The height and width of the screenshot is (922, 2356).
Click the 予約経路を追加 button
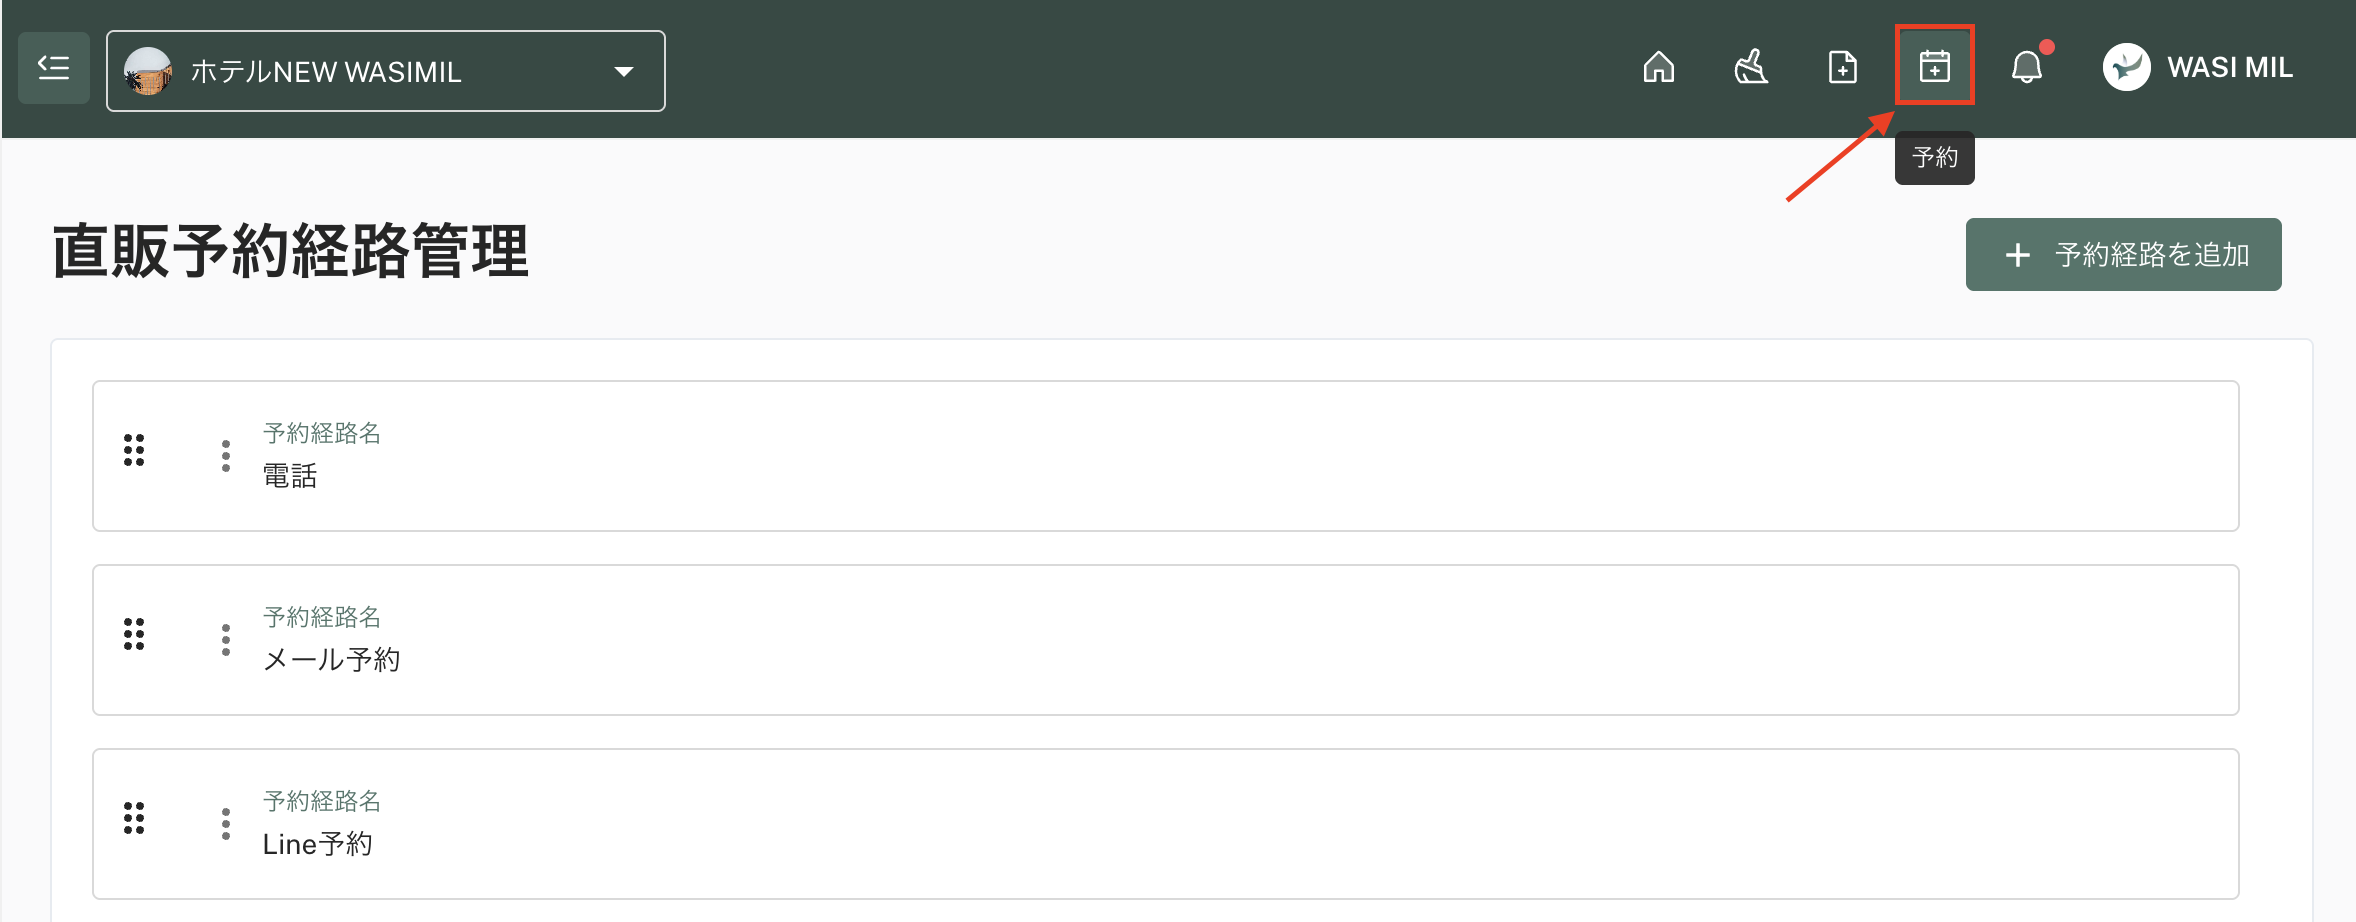(x=2123, y=255)
